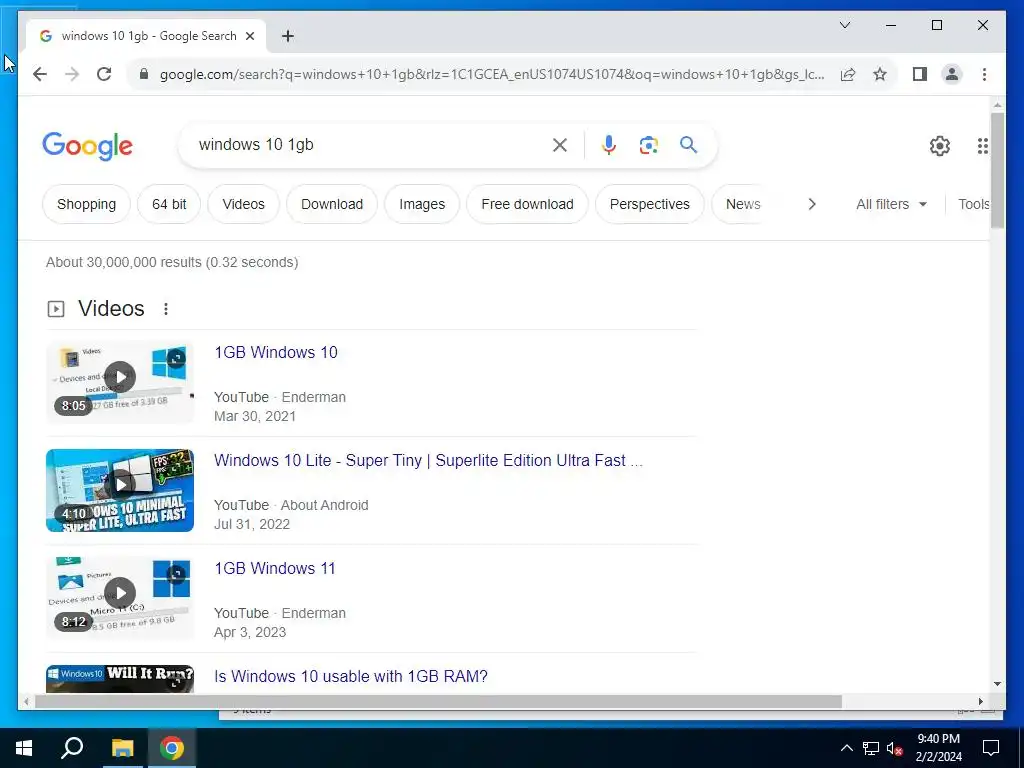Screen dimensions: 1024x768
Task: Open search Tools
Action: 973,204
